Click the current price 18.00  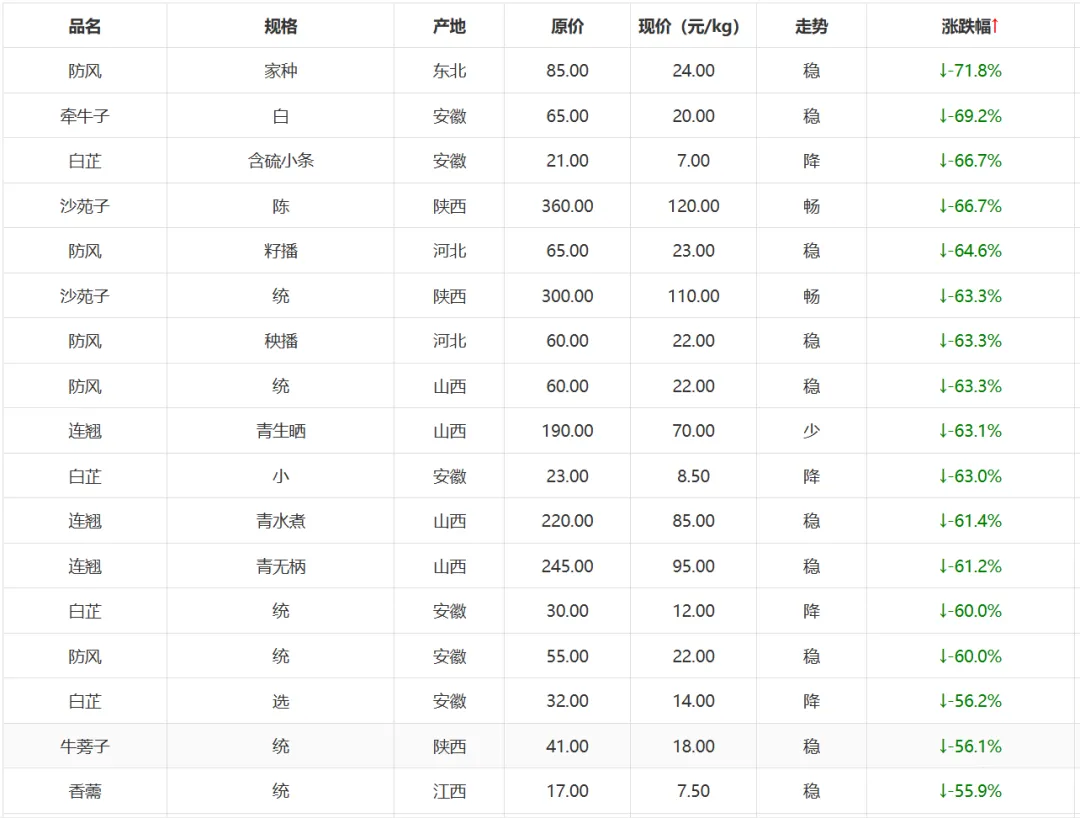click(x=693, y=746)
